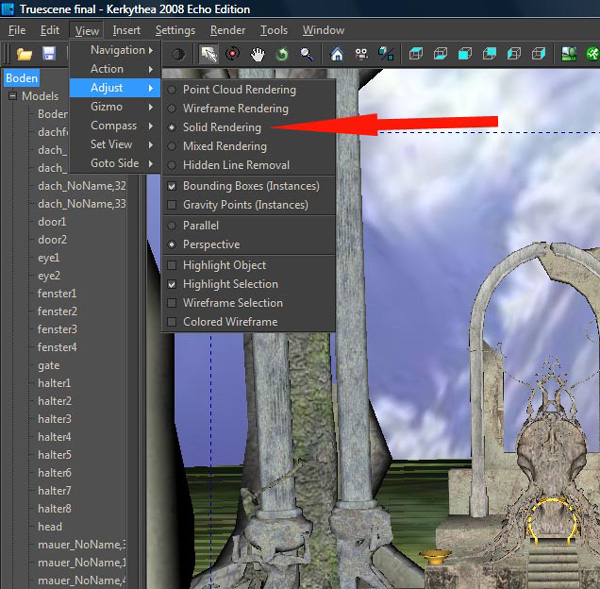The width and height of the screenshot is (600, 589).
Task: Click the Kerkythea title bar app icon
Action: coord(8,9)
